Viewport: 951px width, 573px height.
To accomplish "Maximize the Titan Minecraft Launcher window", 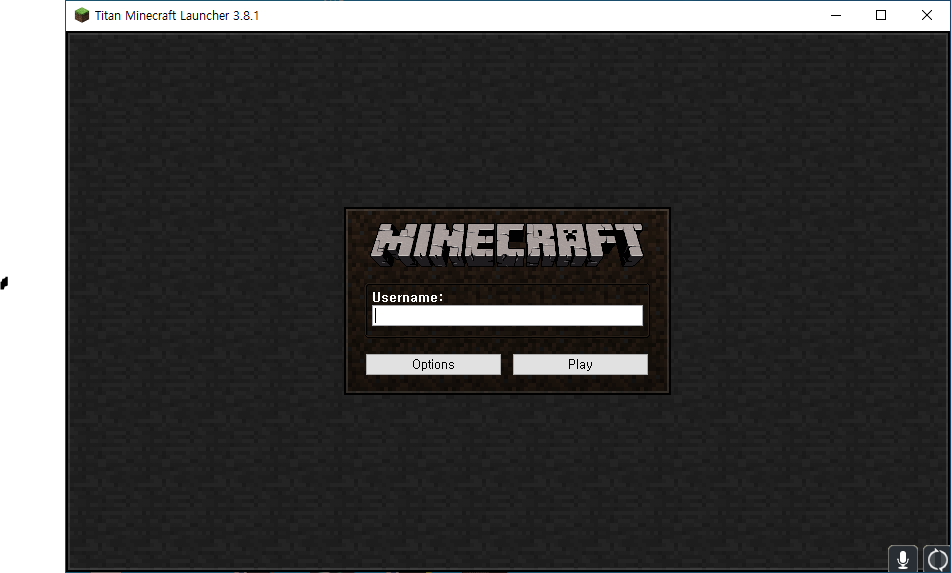I will point(881,15).
